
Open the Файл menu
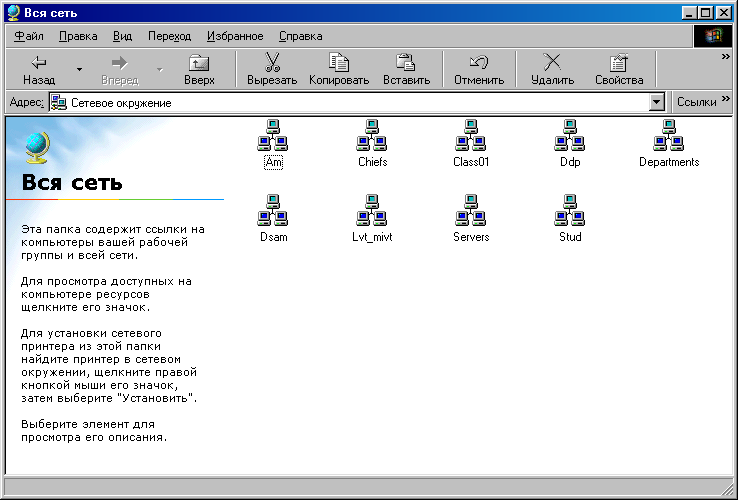click(29, 36)
